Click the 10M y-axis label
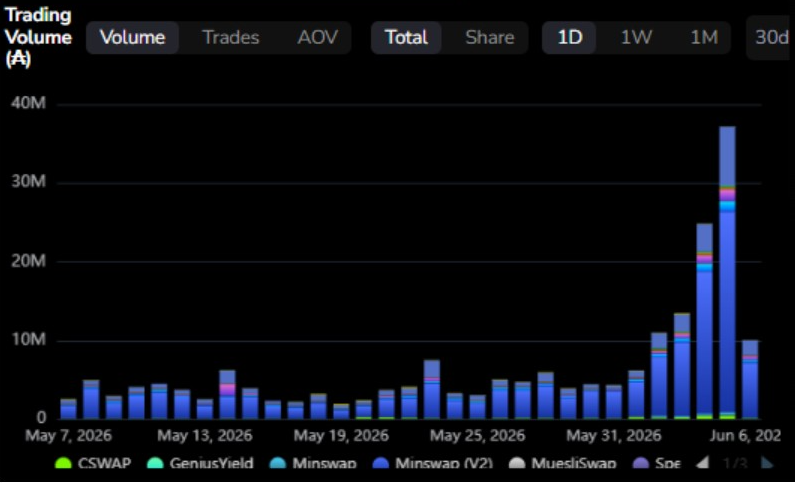This screenshot has height=483, width=795. [28, 339]
